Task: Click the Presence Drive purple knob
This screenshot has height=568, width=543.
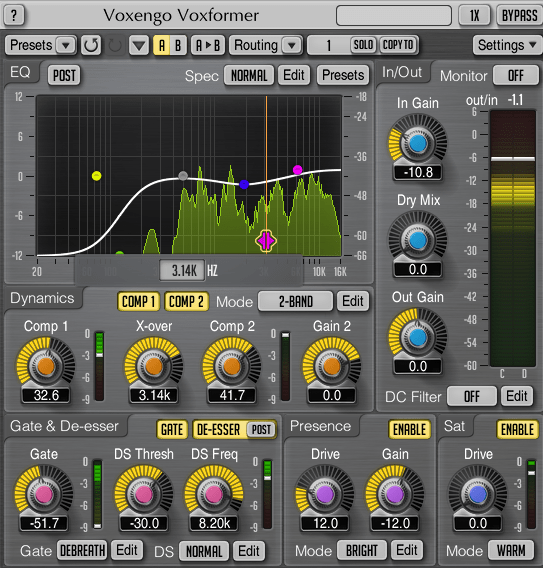Action: point(325,494)
